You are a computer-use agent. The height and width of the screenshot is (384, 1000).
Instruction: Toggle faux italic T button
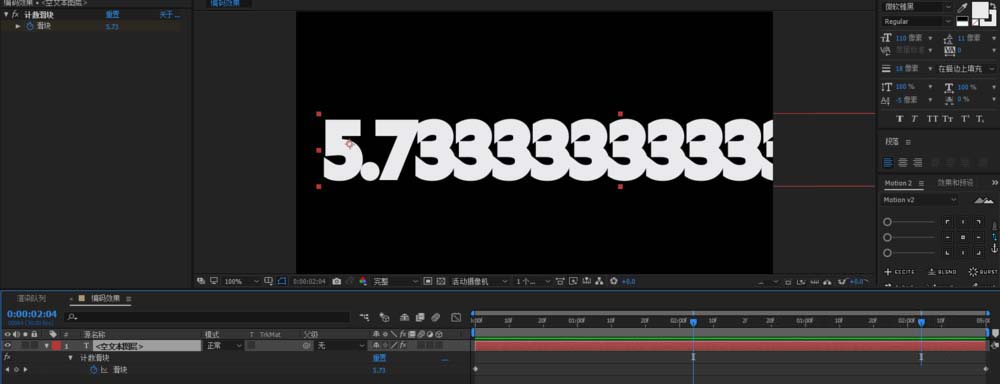pos(915,119)
